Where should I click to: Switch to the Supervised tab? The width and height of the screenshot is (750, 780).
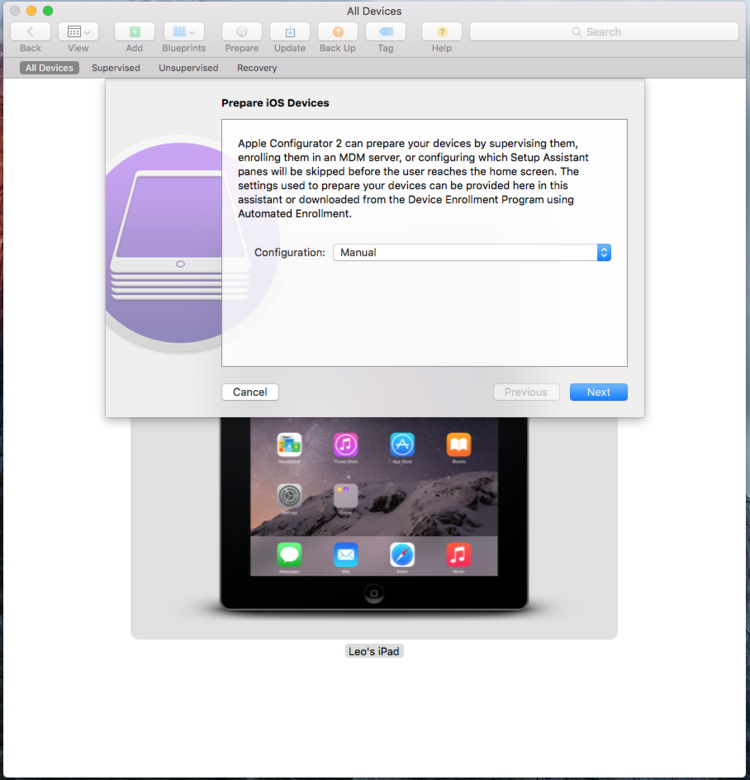point(116,68)
